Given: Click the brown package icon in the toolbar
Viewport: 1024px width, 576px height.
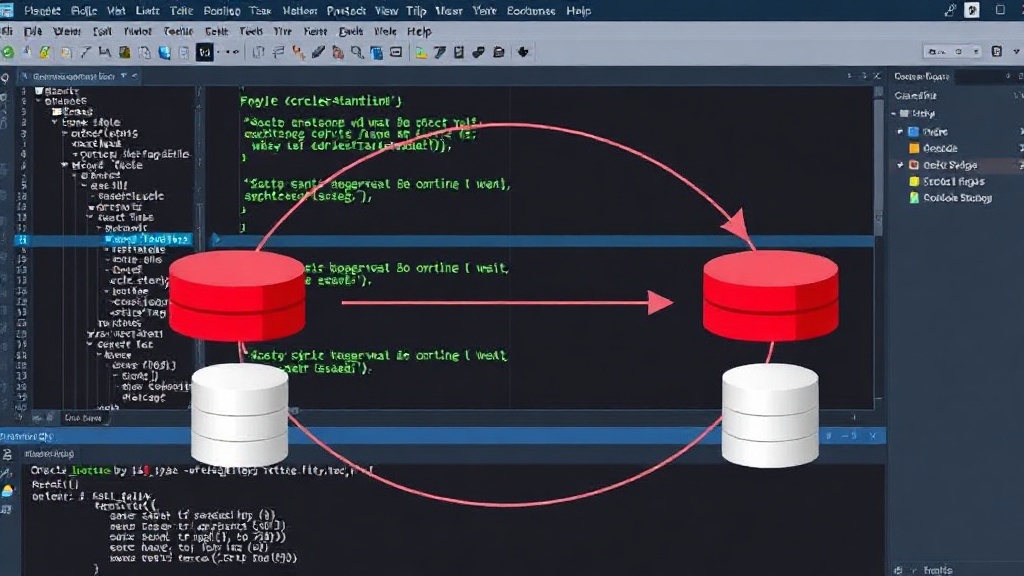Looking at the screenshot, I should pyautogui.click(x=124, y=52).
